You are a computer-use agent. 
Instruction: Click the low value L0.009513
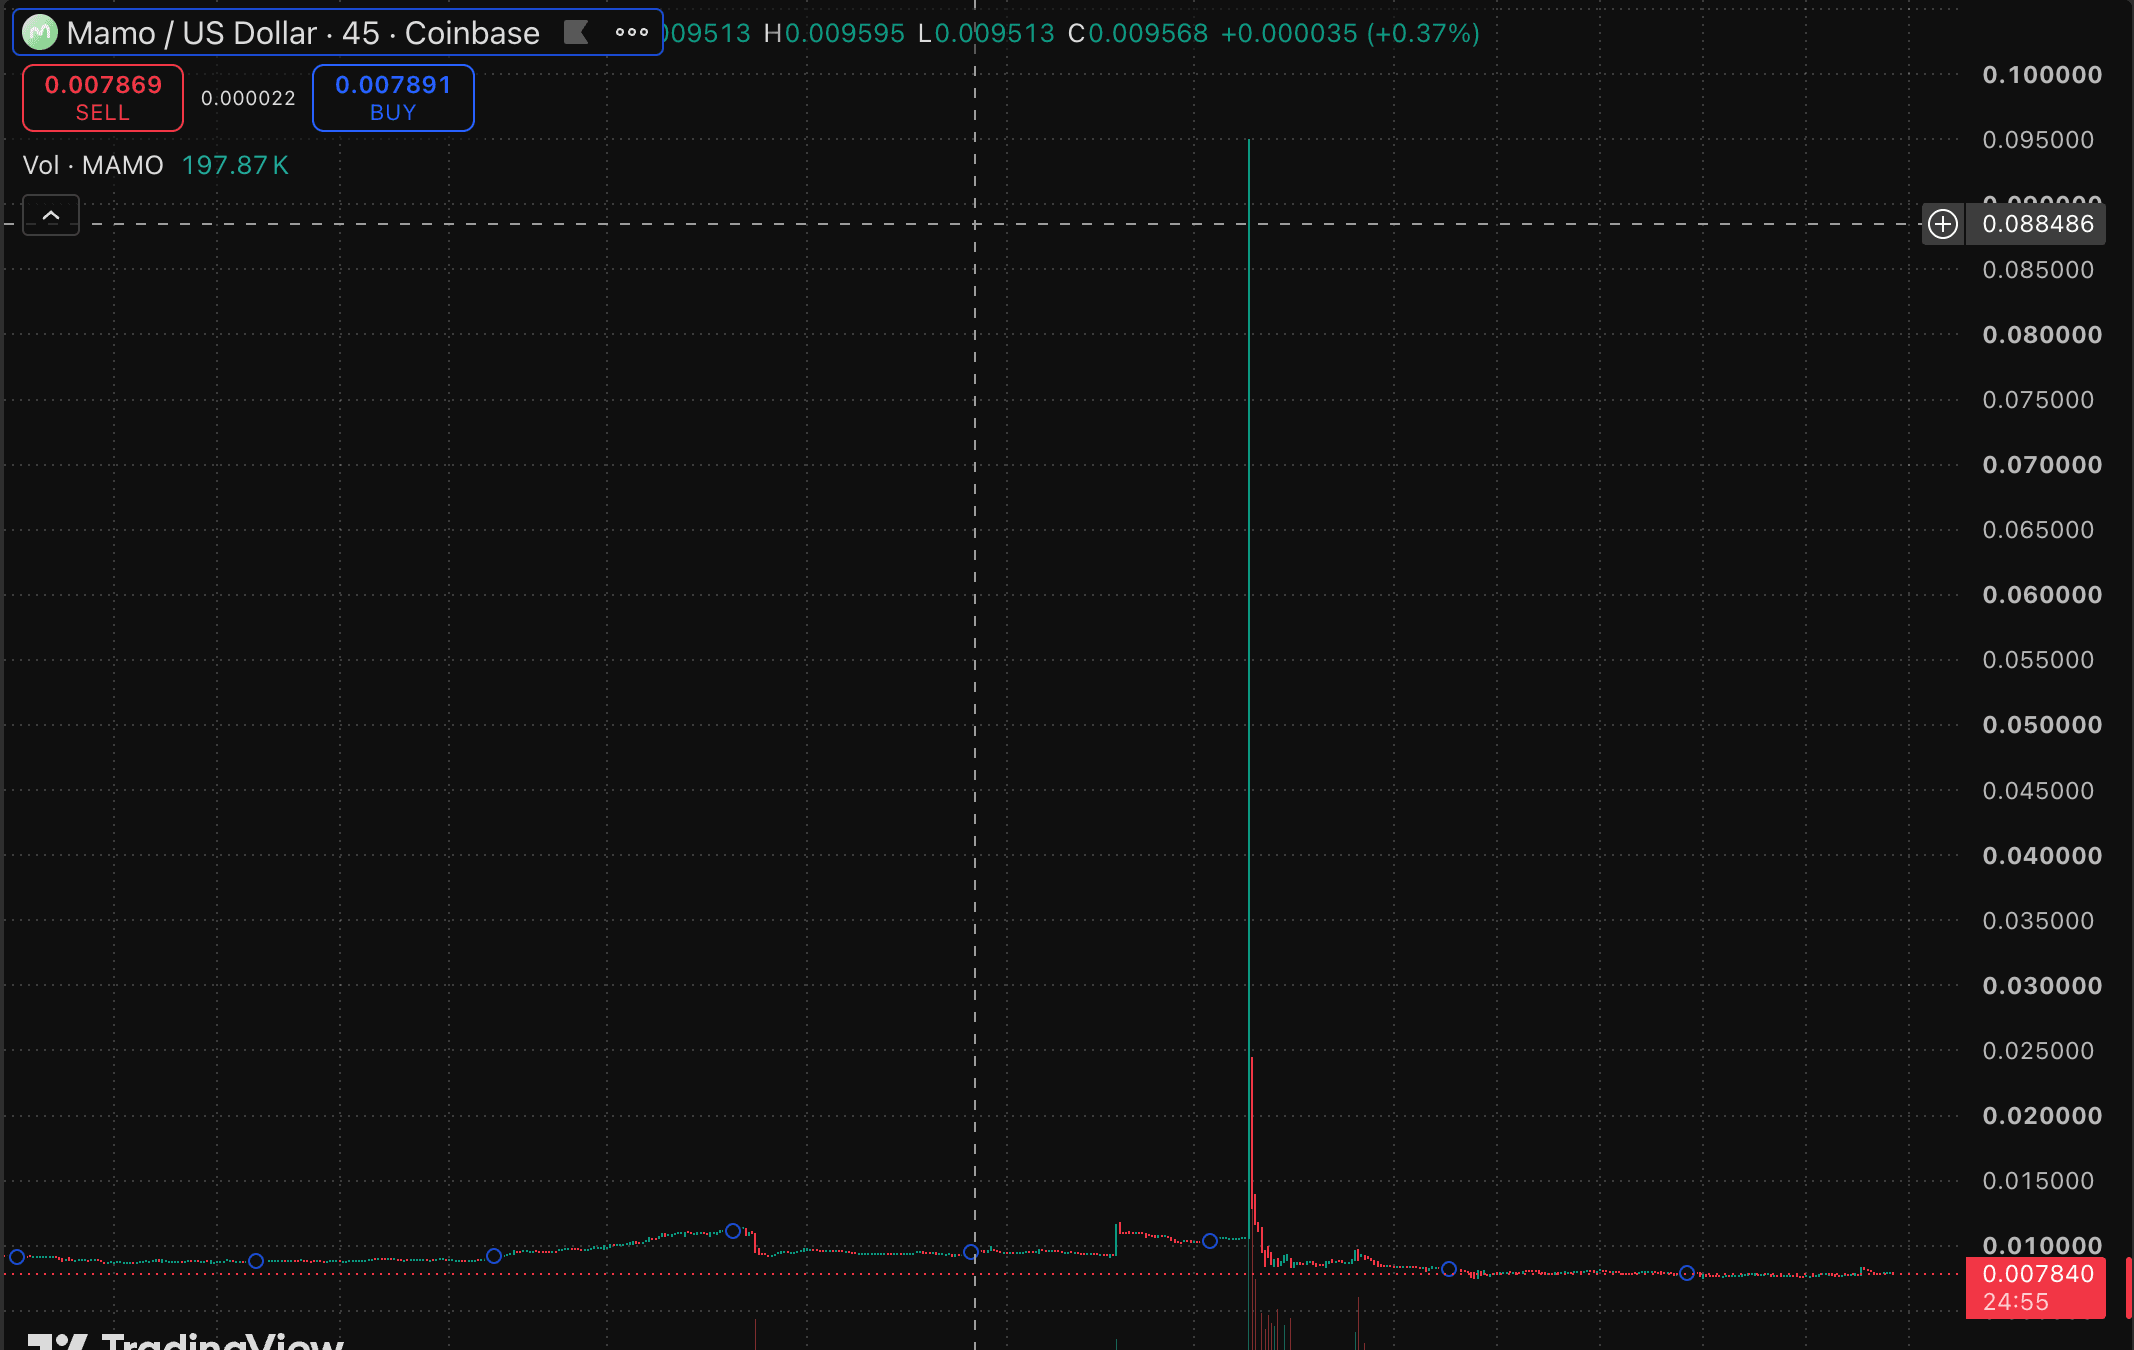click(x=986, y=33)
